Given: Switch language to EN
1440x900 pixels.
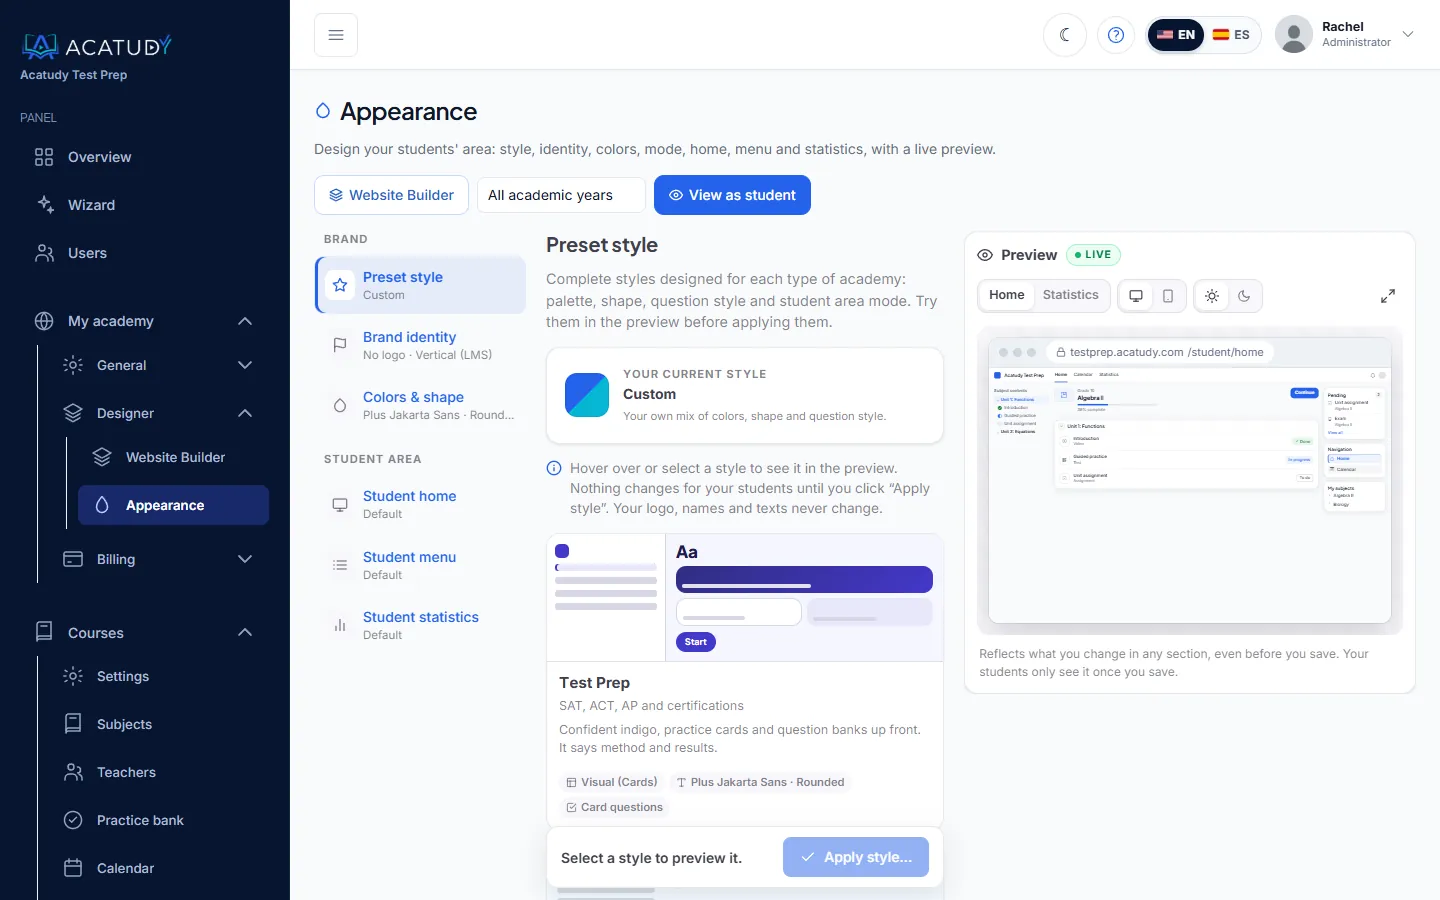Looking at the screenshot, I should 1176,35.
